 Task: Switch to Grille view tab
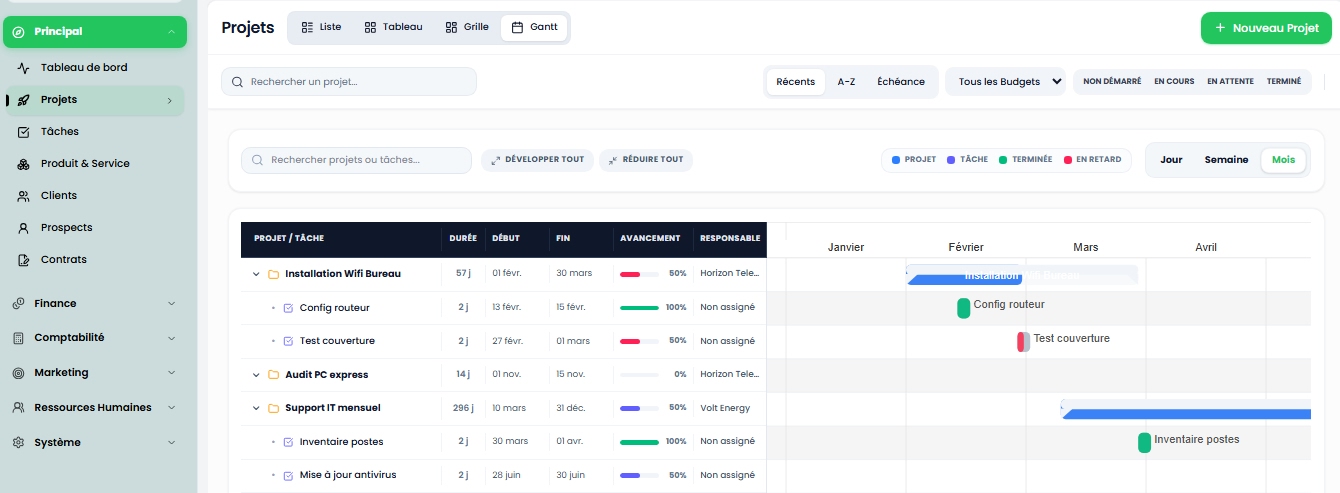point(467,27)
